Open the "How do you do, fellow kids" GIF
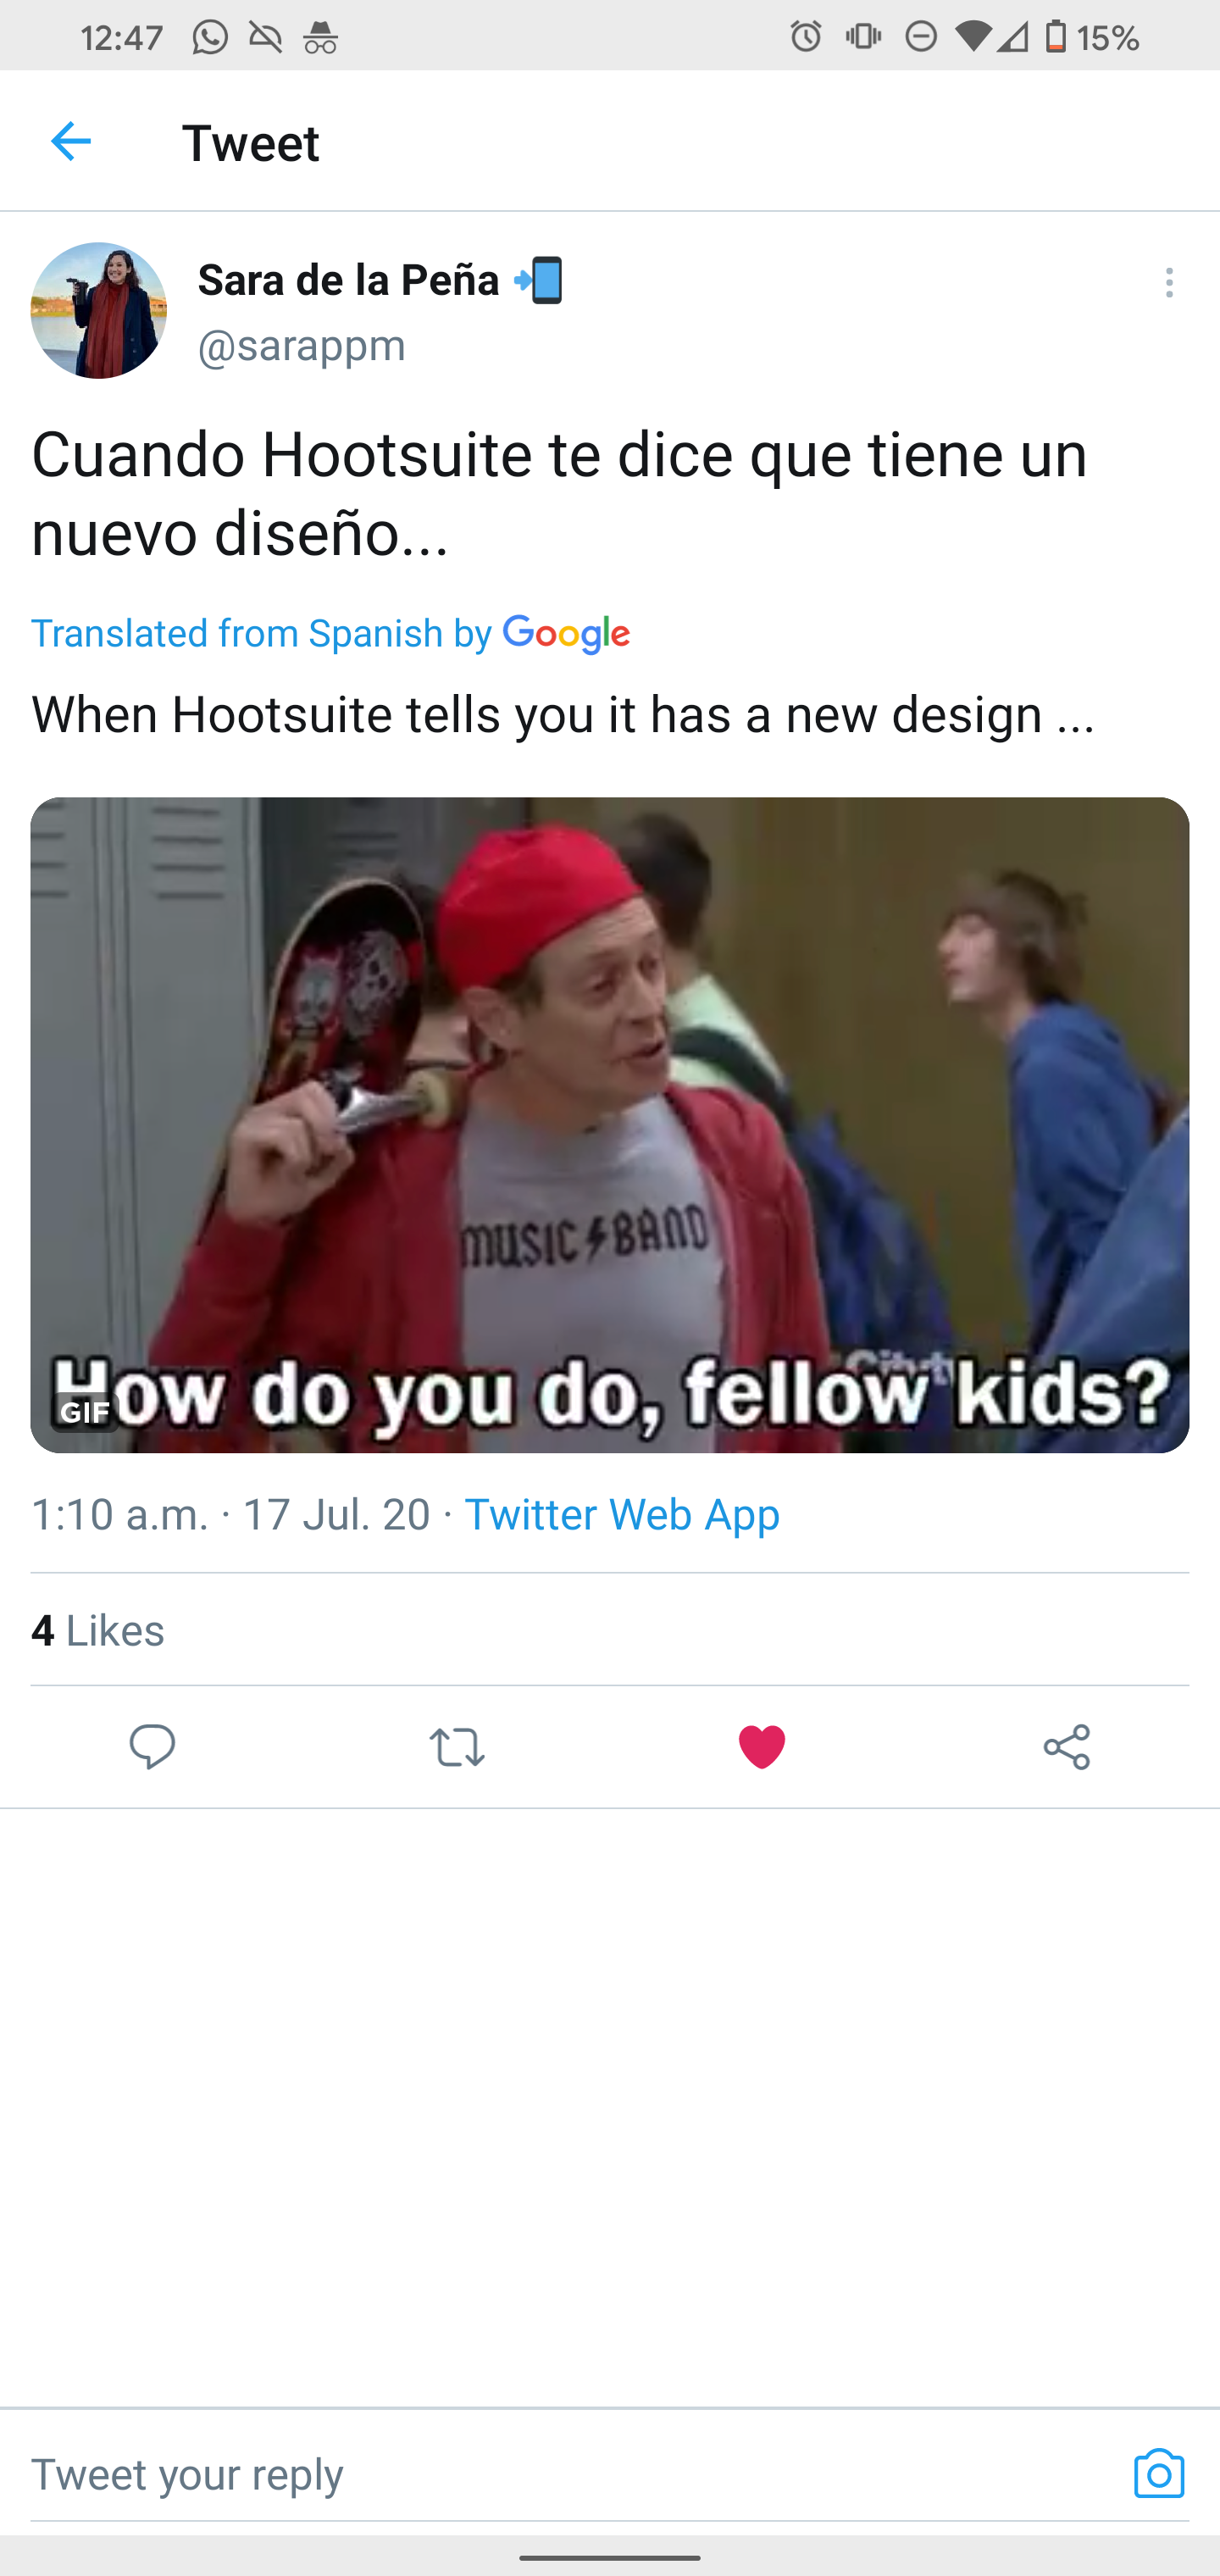Screen dimensions: 1220x2576 click(609, 1125)
